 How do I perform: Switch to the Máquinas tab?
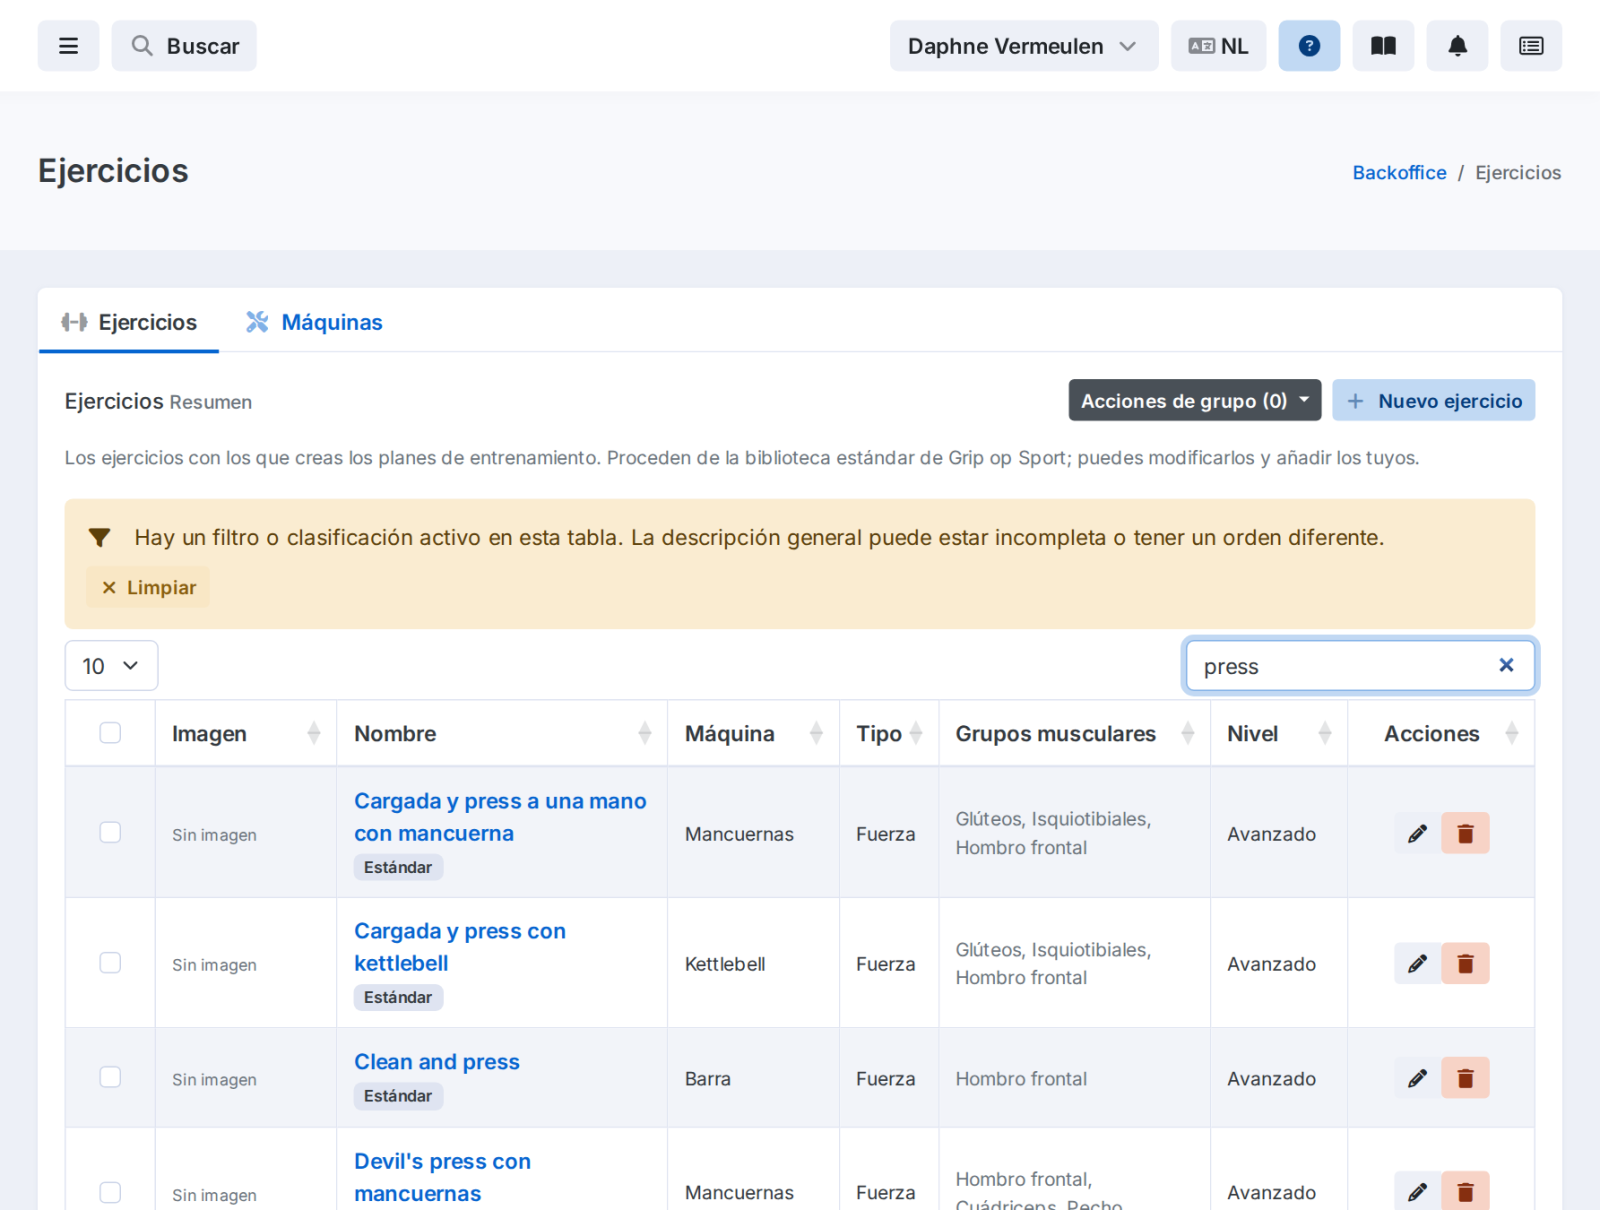coord(314,322)
